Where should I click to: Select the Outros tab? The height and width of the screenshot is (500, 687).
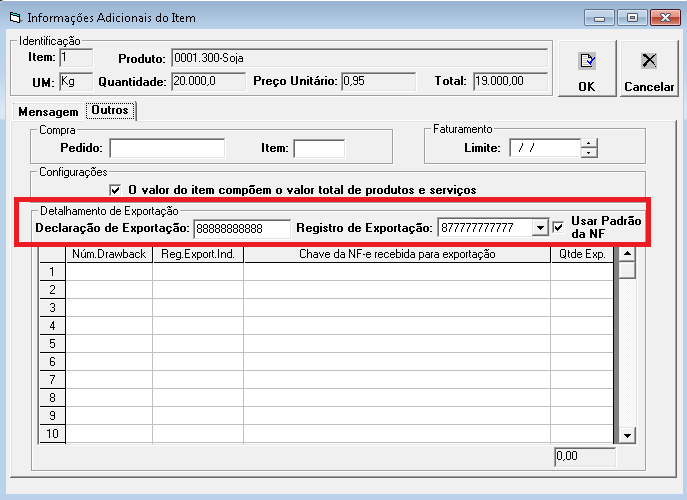109,110
